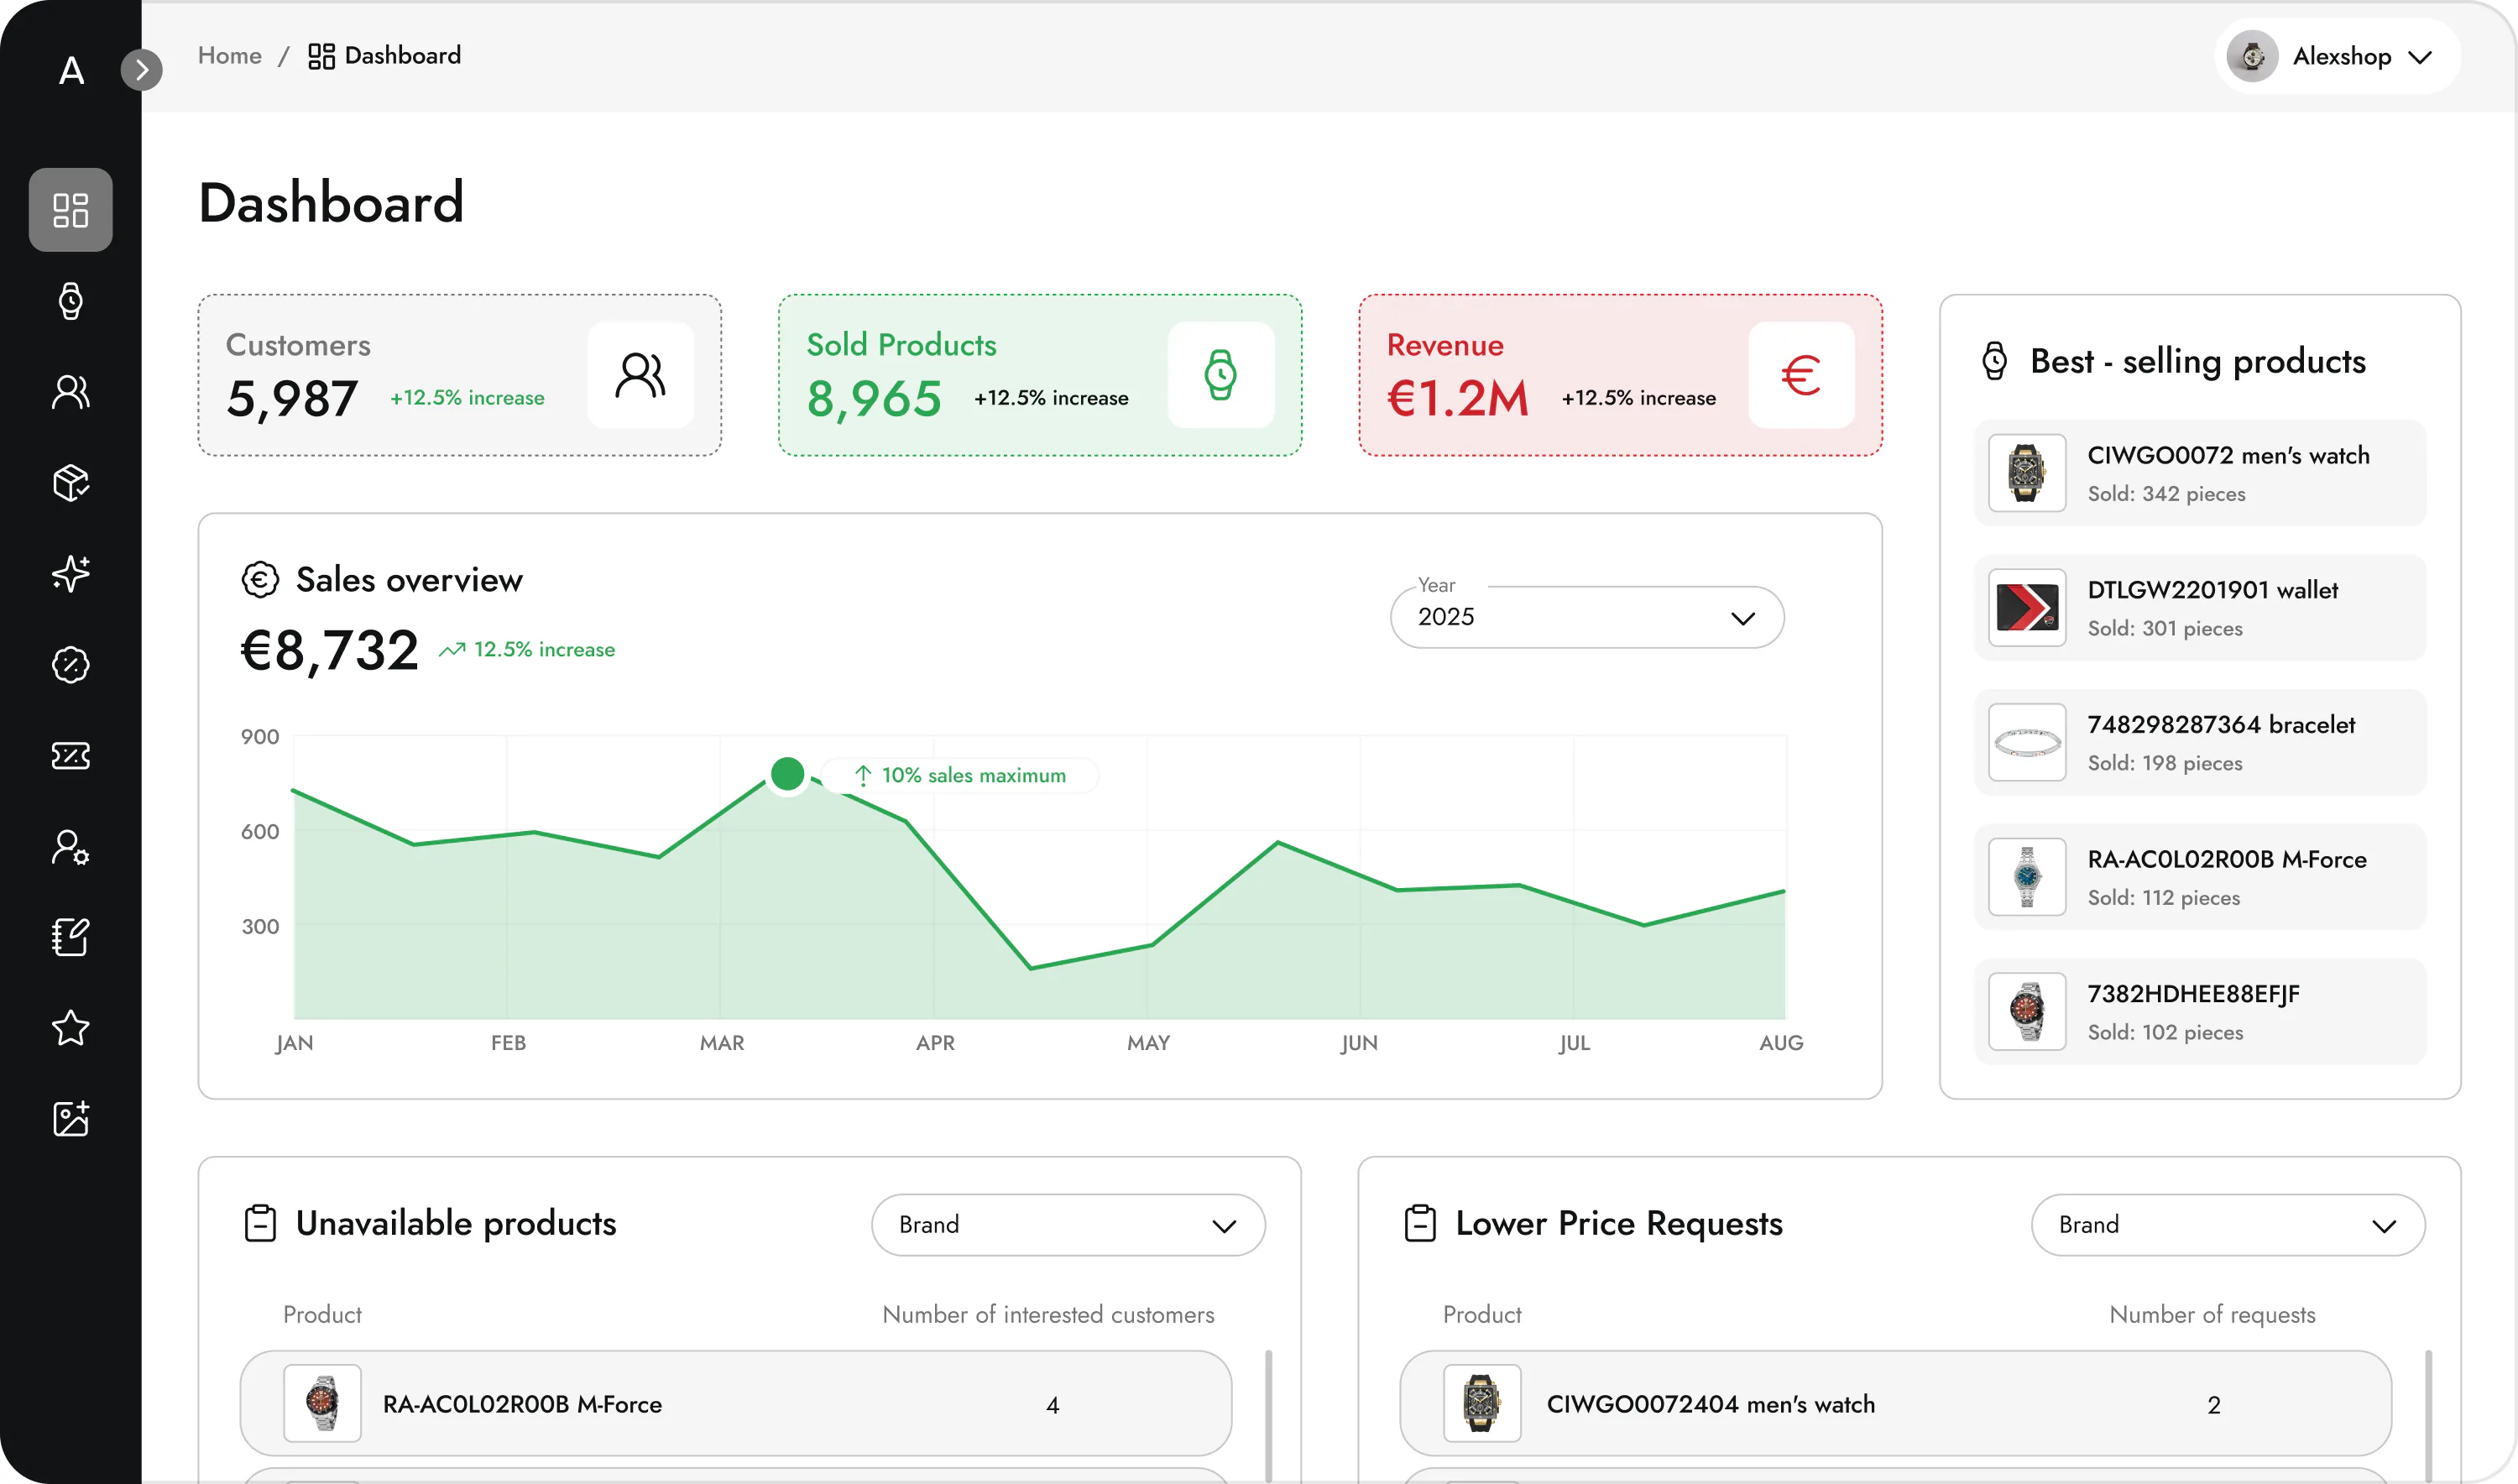Click the watch icon beside Best - selling products

click(1995, 361)
